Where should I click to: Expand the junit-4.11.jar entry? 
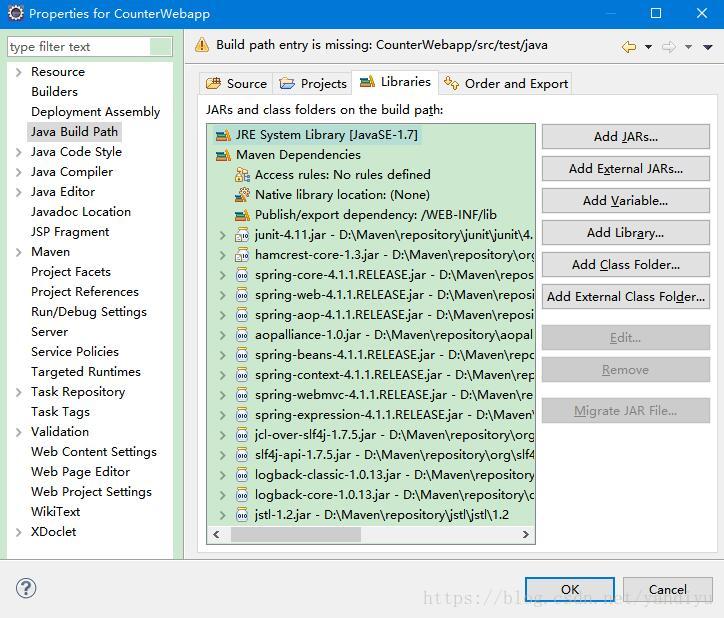point(223,235)
